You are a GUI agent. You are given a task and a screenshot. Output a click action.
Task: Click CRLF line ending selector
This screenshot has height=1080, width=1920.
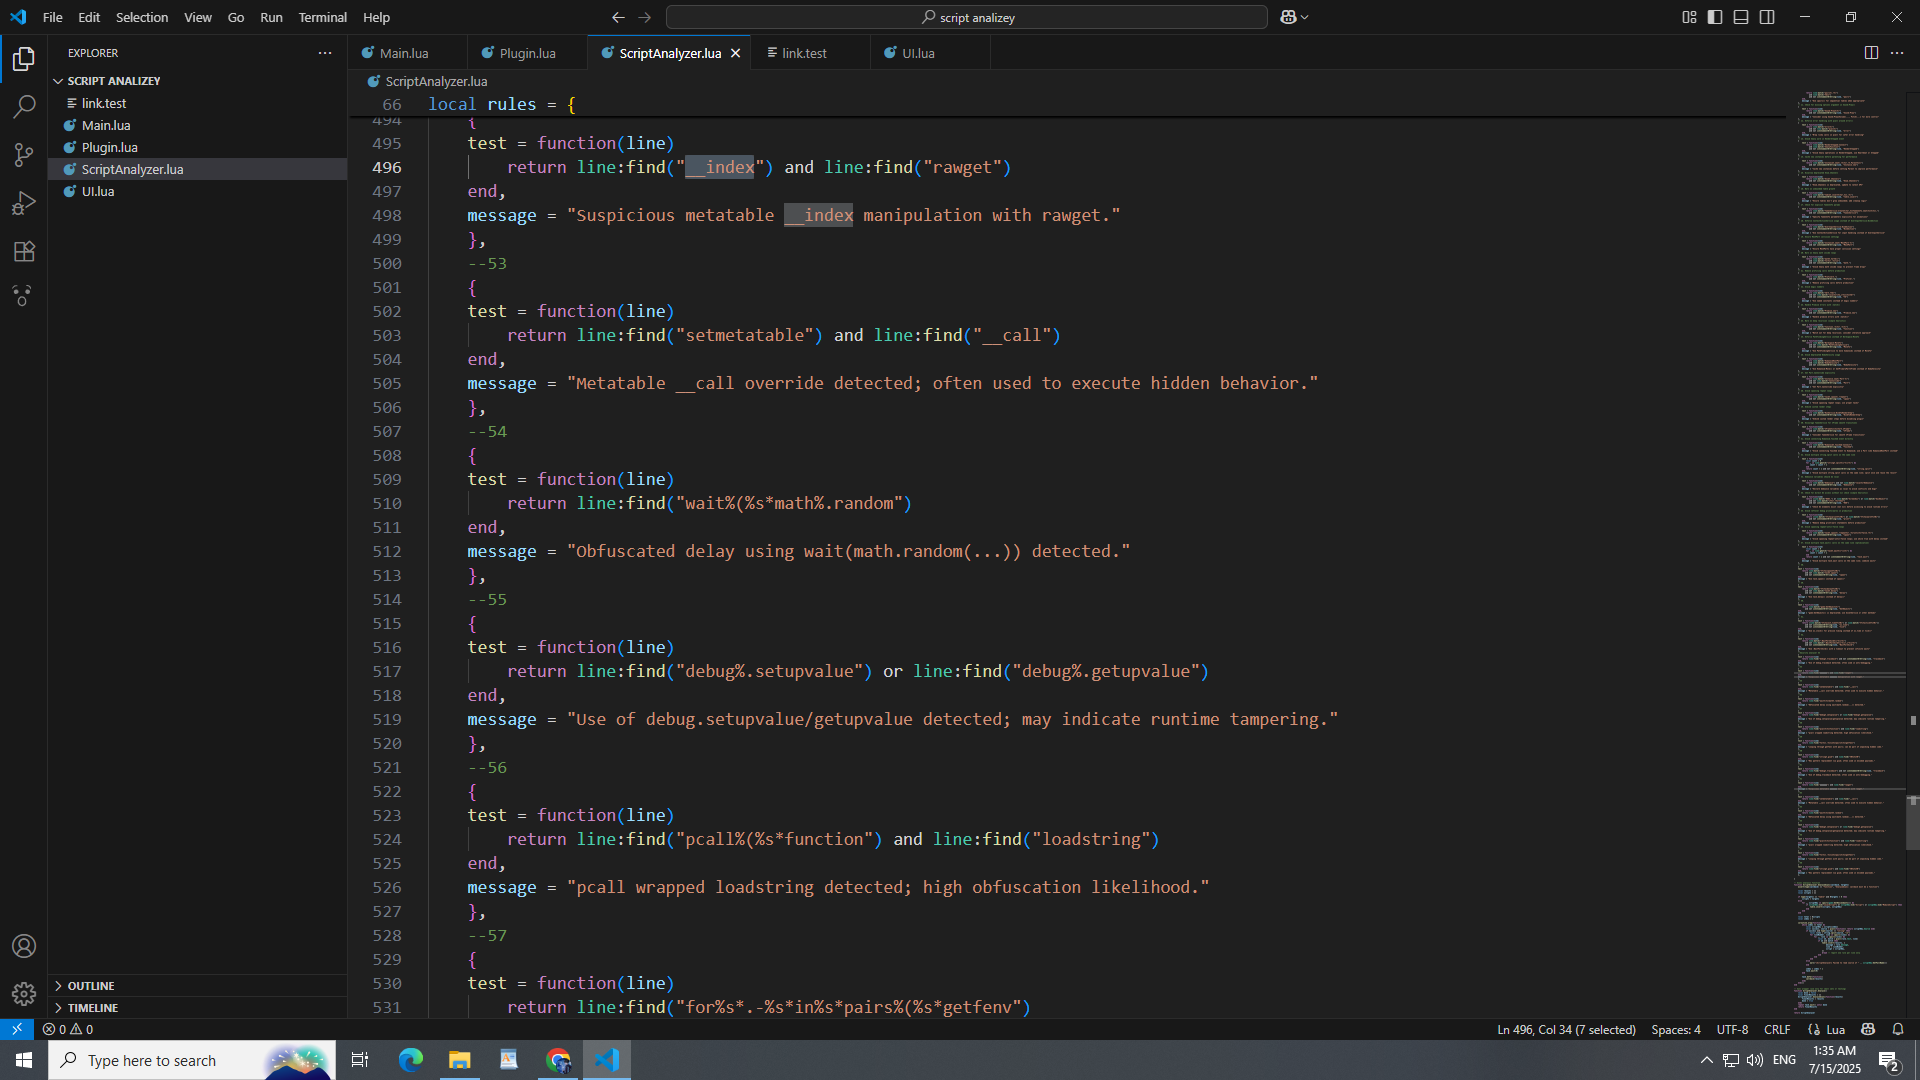pyautogui.click(x=1777, y=1029)
